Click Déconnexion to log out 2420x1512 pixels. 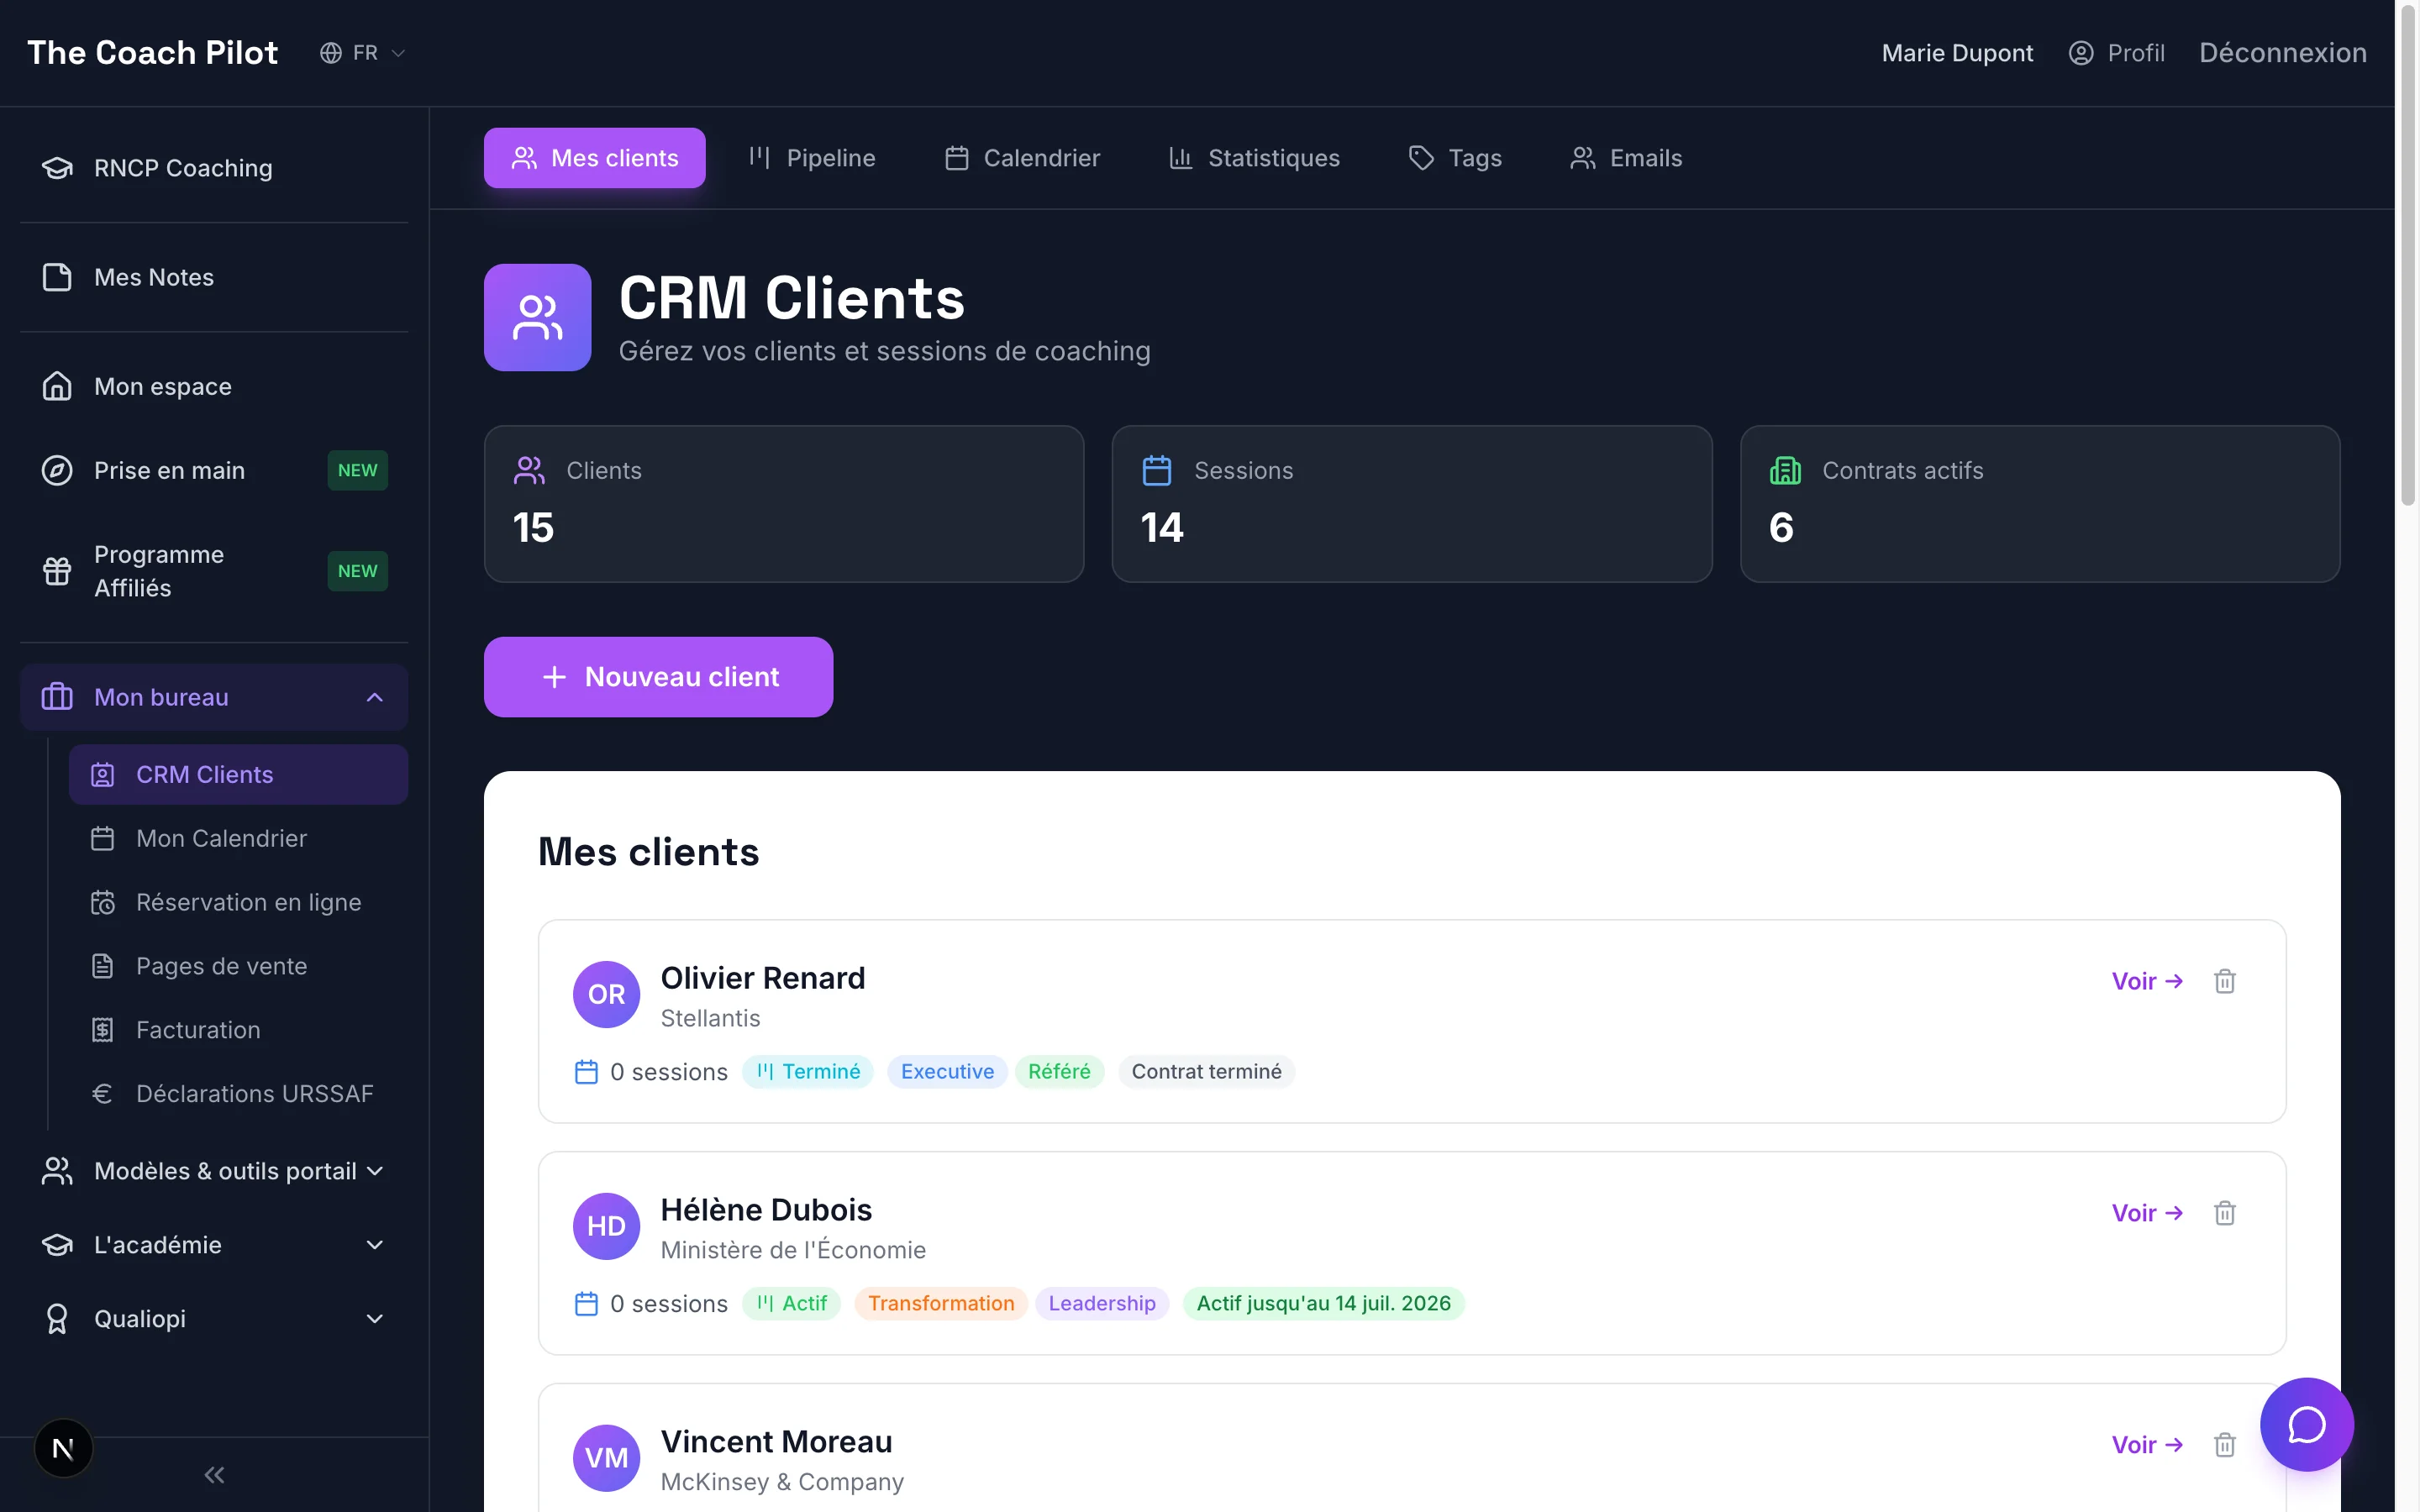(x=2283, y=53)
